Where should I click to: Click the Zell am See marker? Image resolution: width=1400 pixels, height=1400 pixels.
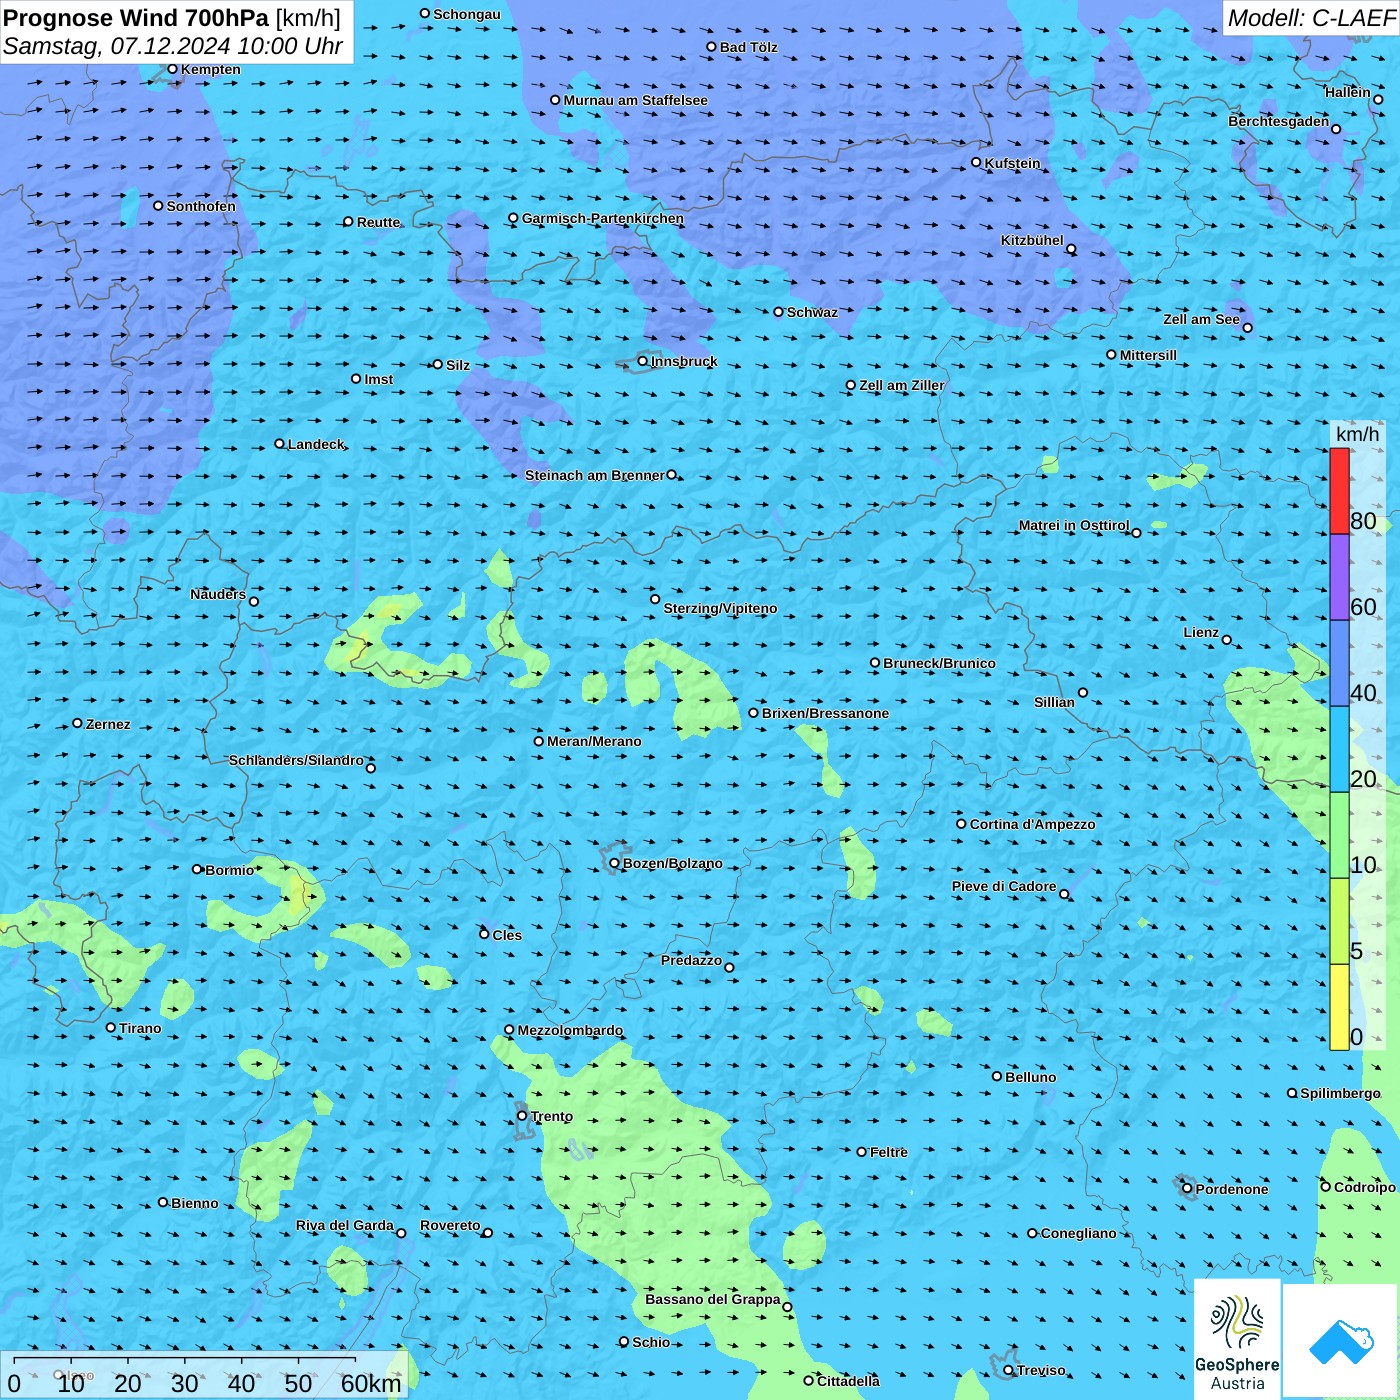(x=1247, y=327)
